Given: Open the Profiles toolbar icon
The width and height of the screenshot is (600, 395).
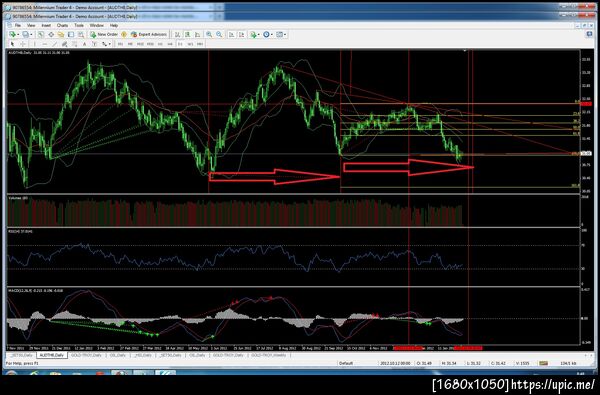Looking at the screenshot, I should tap(25, 34).
